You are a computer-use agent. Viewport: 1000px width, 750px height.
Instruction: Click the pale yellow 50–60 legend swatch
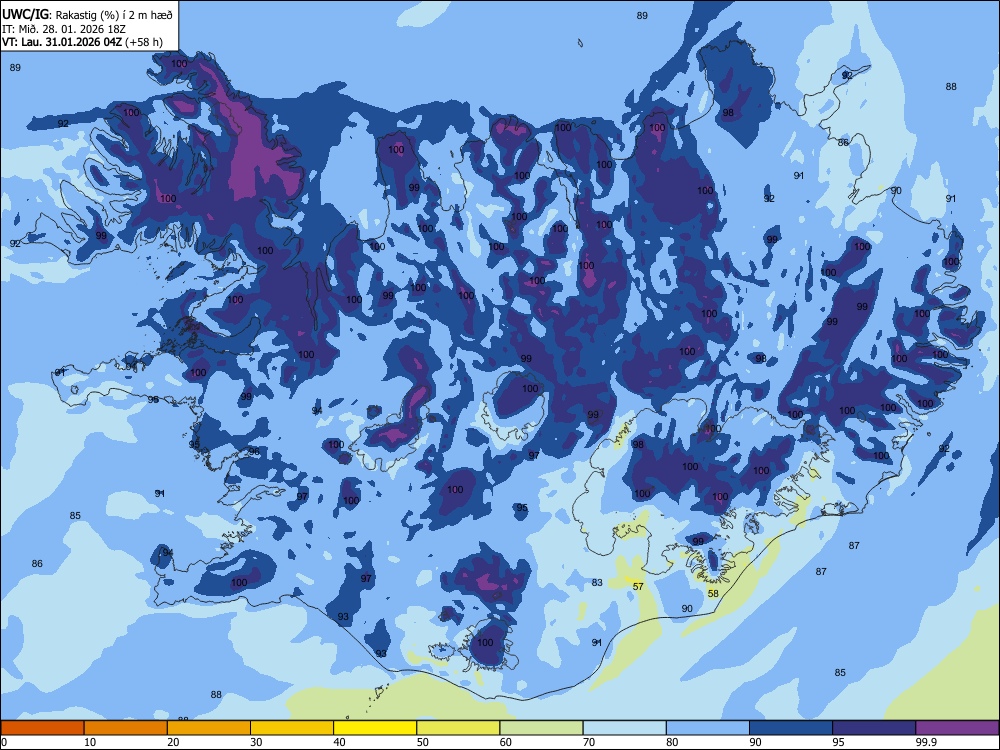click(458, 728)
